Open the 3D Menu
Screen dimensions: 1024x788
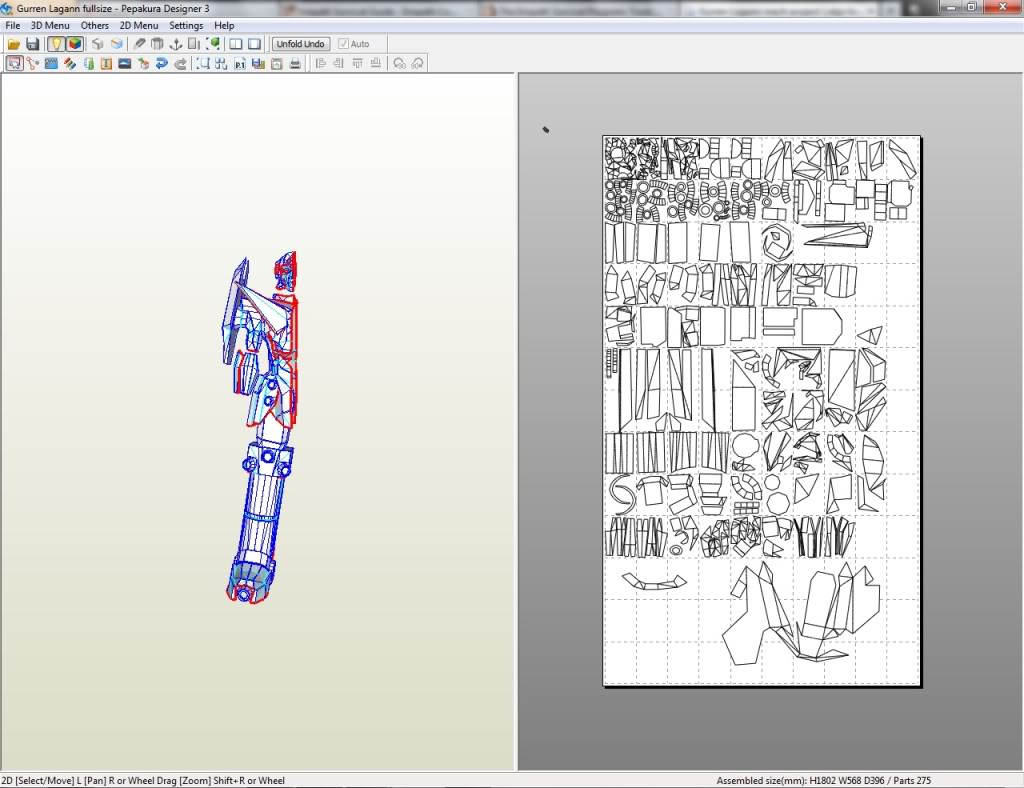pyautogui.click(x=50, y=25)
